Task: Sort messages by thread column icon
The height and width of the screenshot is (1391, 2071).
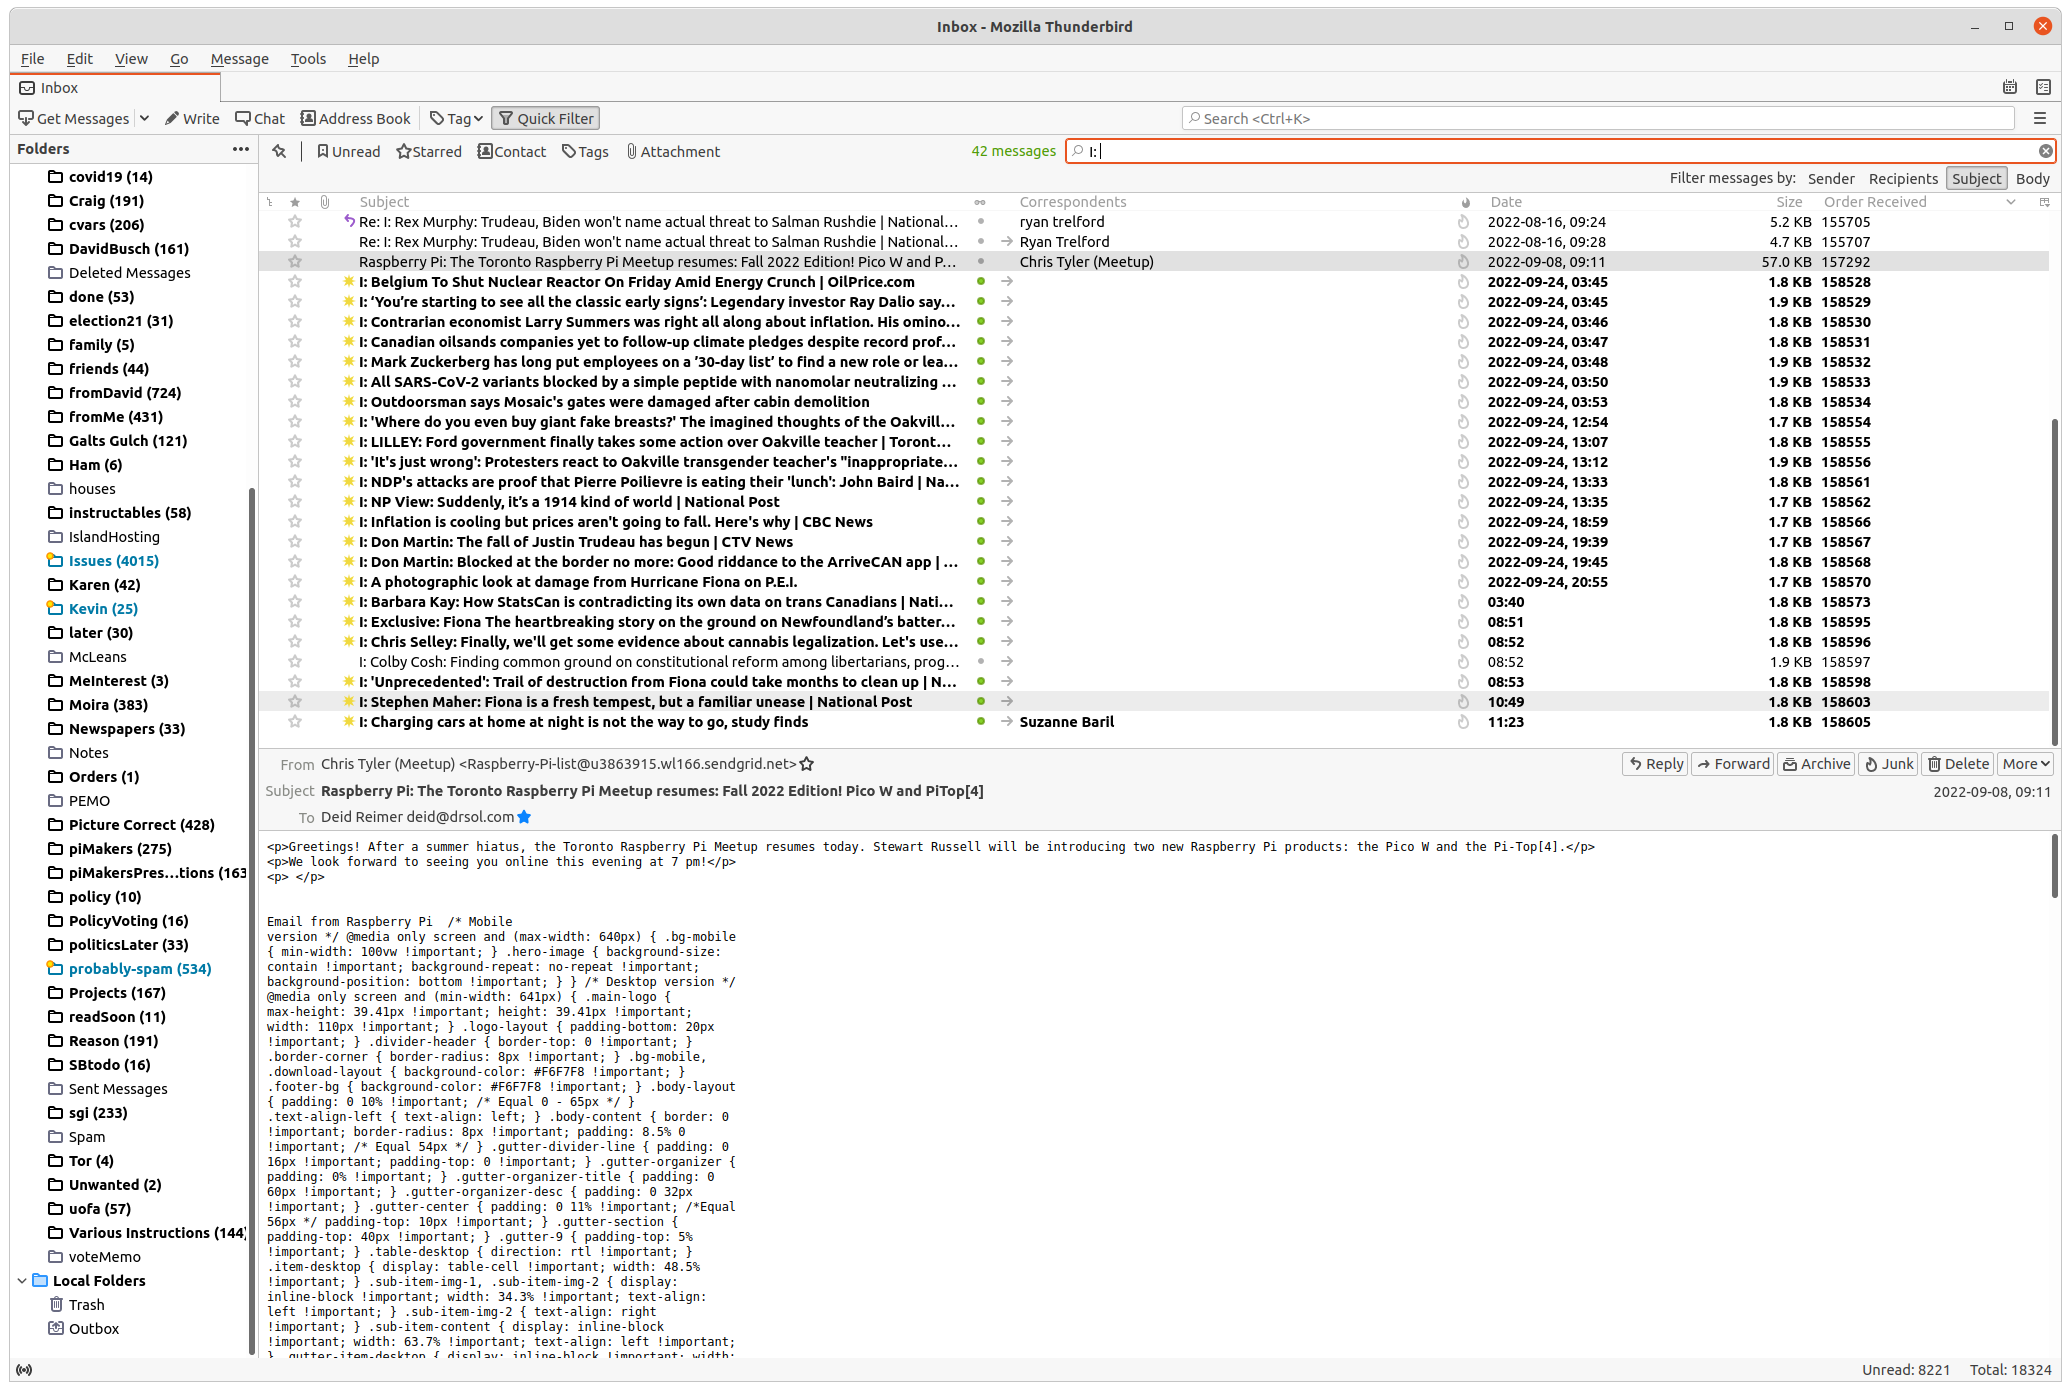Action: [x=269, y=202]
